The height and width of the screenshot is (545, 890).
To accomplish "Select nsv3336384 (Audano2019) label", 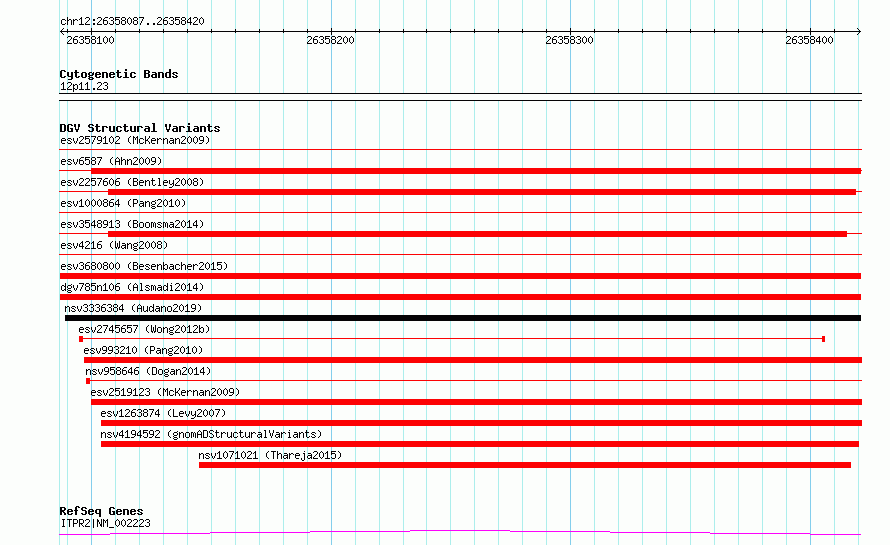I will click(x=133, y=308).
